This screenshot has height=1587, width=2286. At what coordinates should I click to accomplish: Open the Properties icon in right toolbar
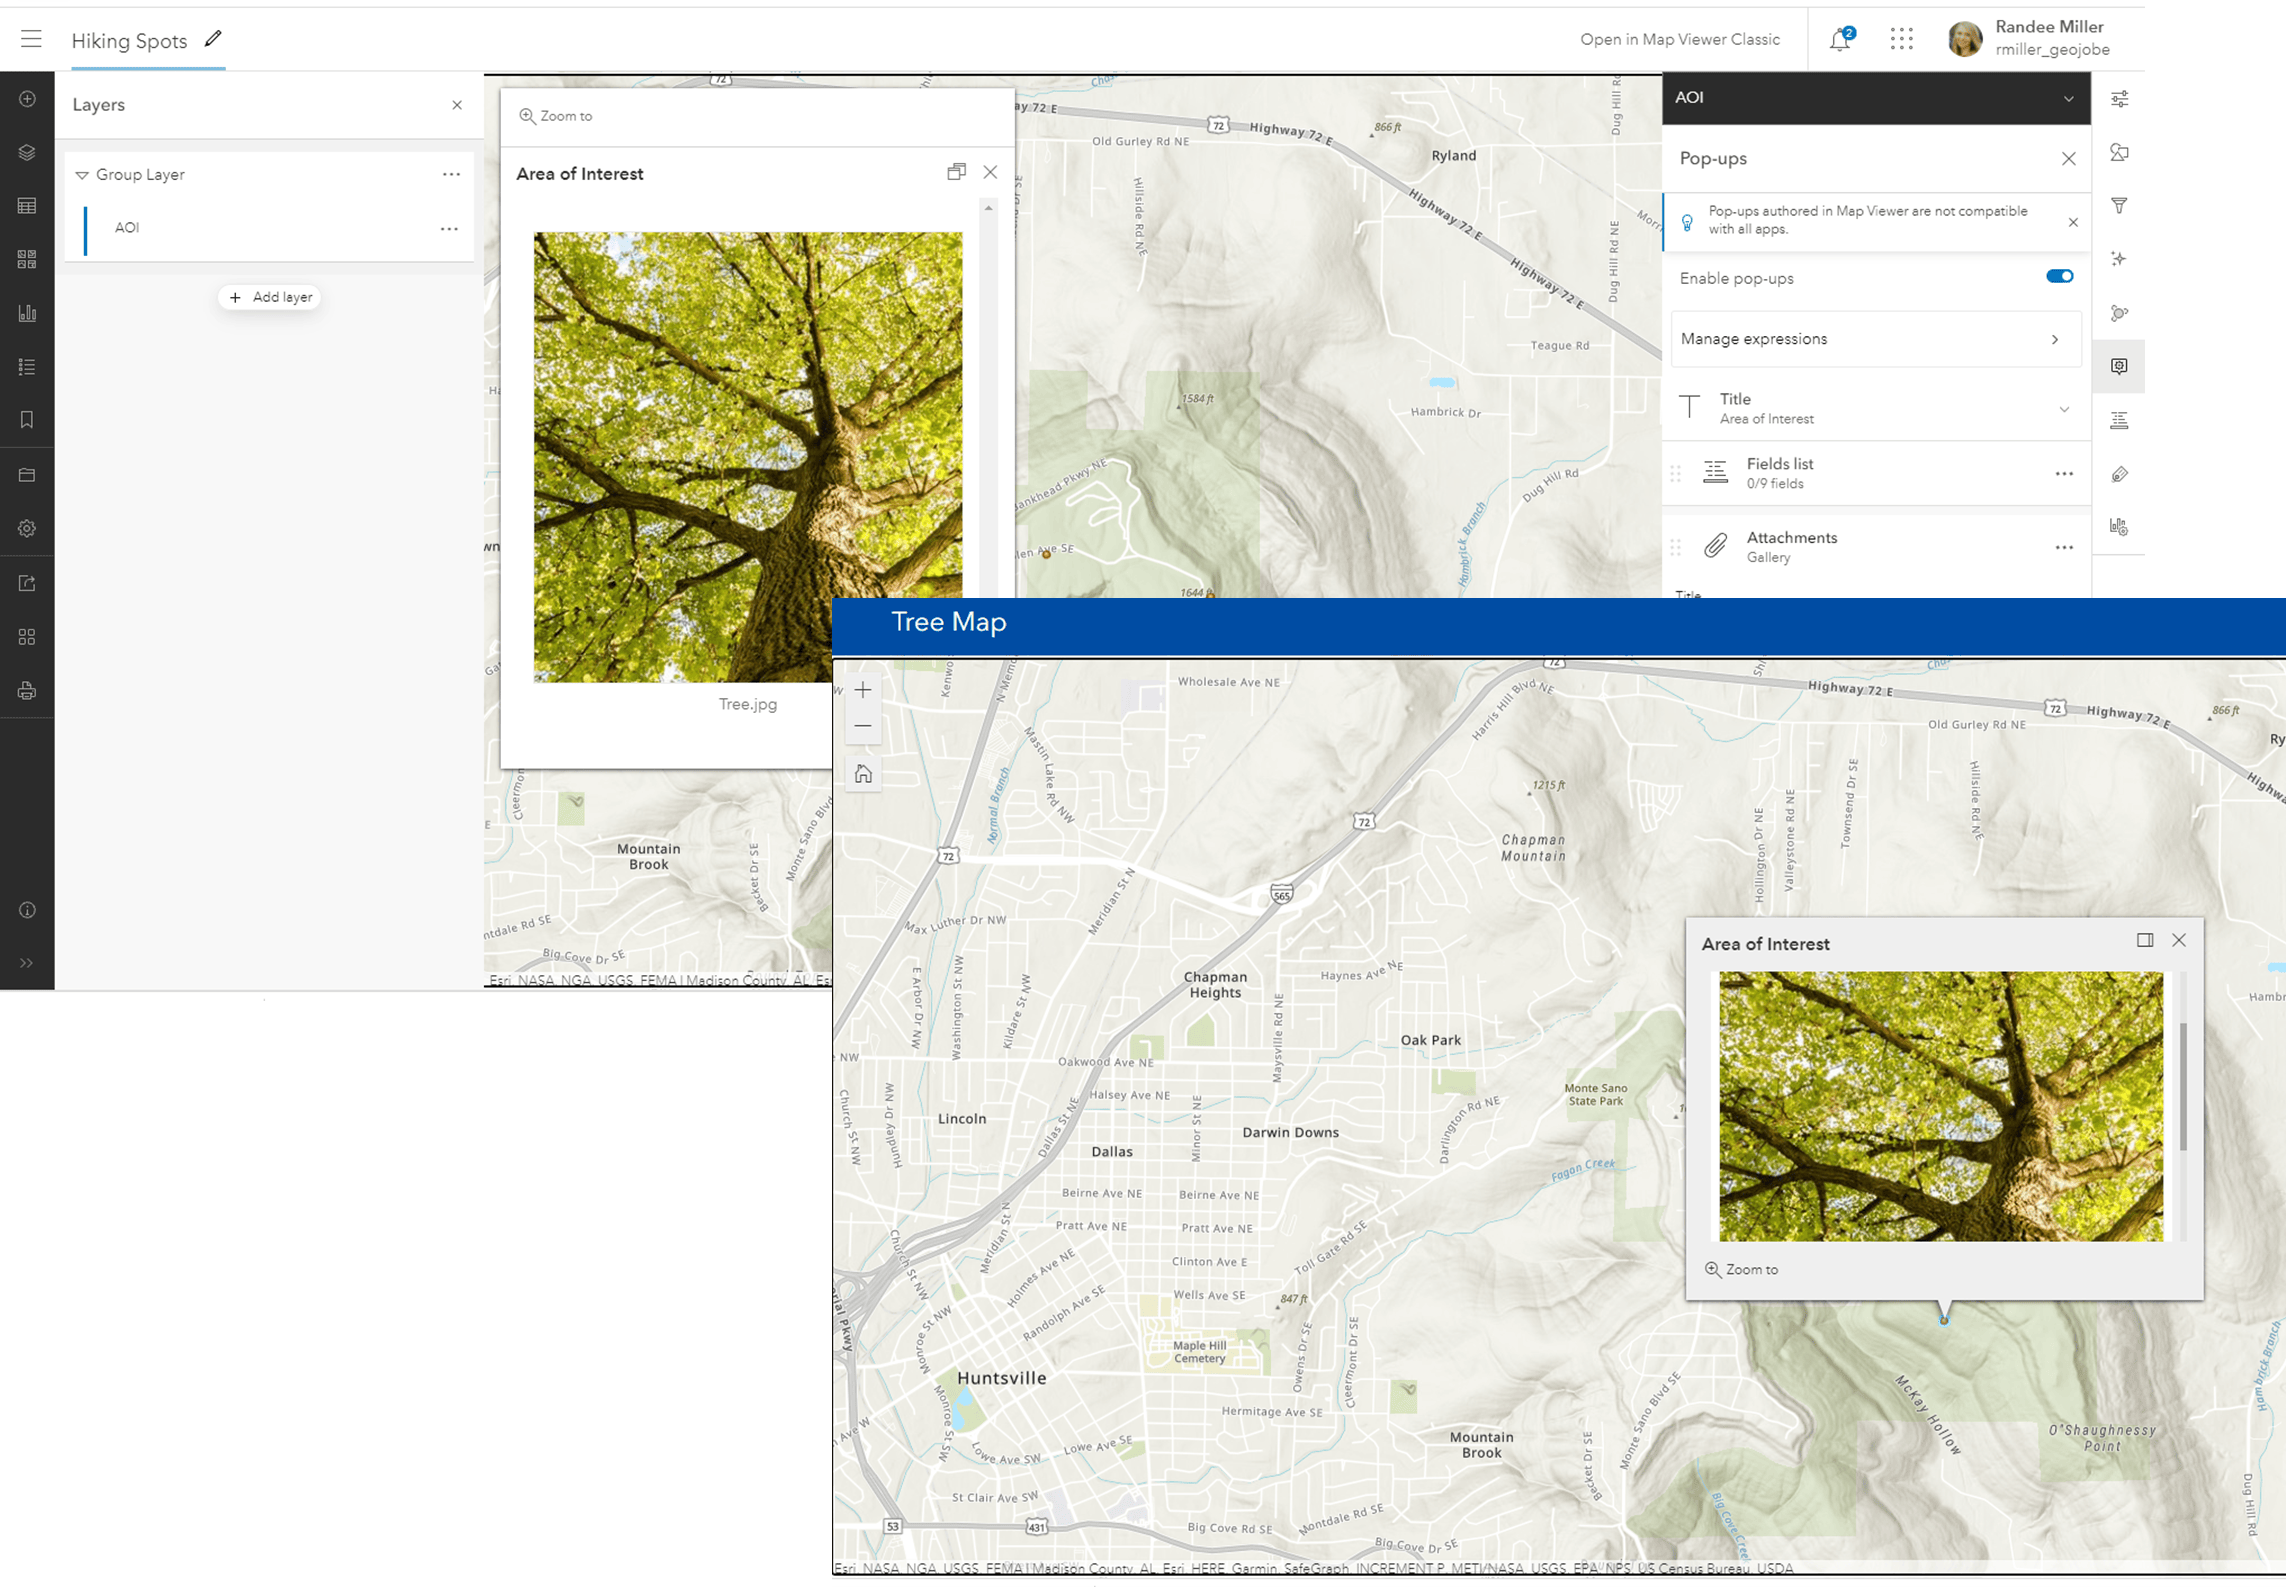coord(2119,99)
